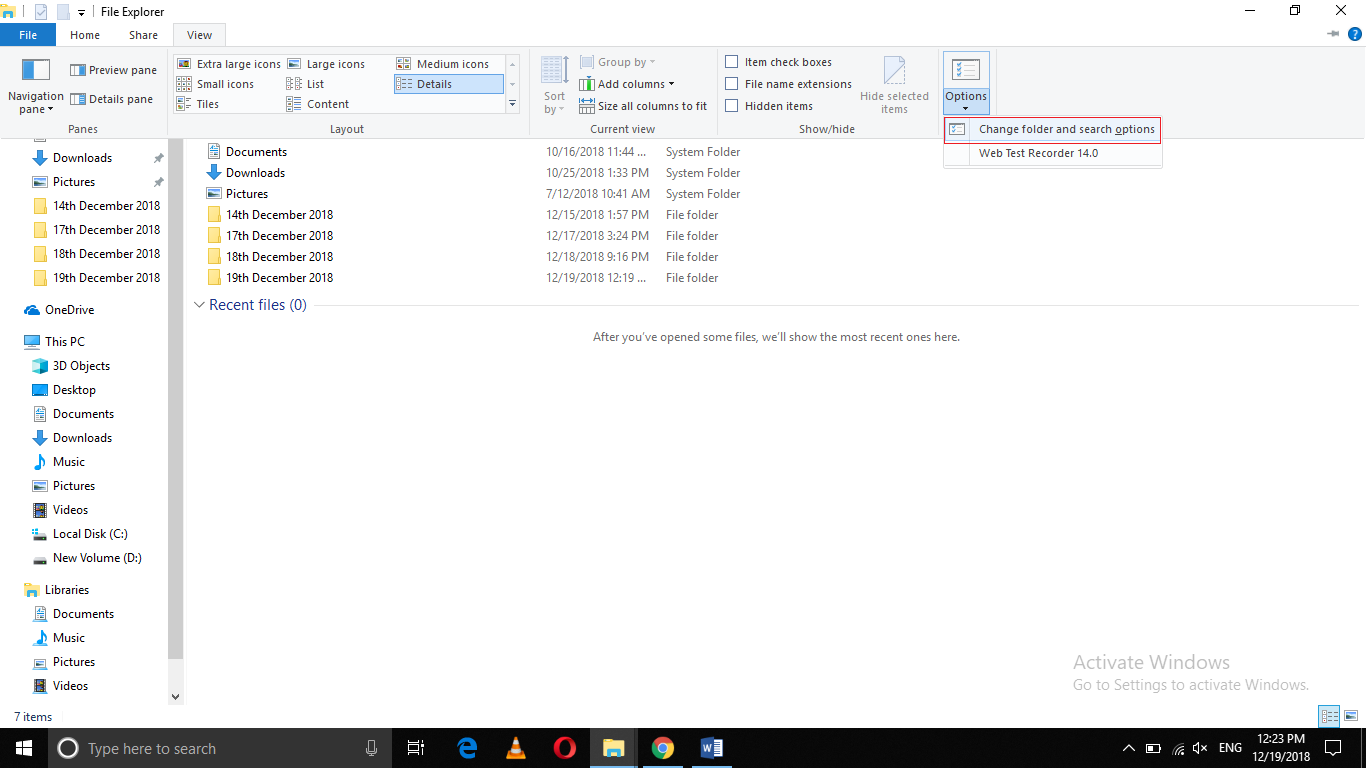Select 14th December 2018 in navigation pane
This screenshot has width=1366, height=768.
106,206
